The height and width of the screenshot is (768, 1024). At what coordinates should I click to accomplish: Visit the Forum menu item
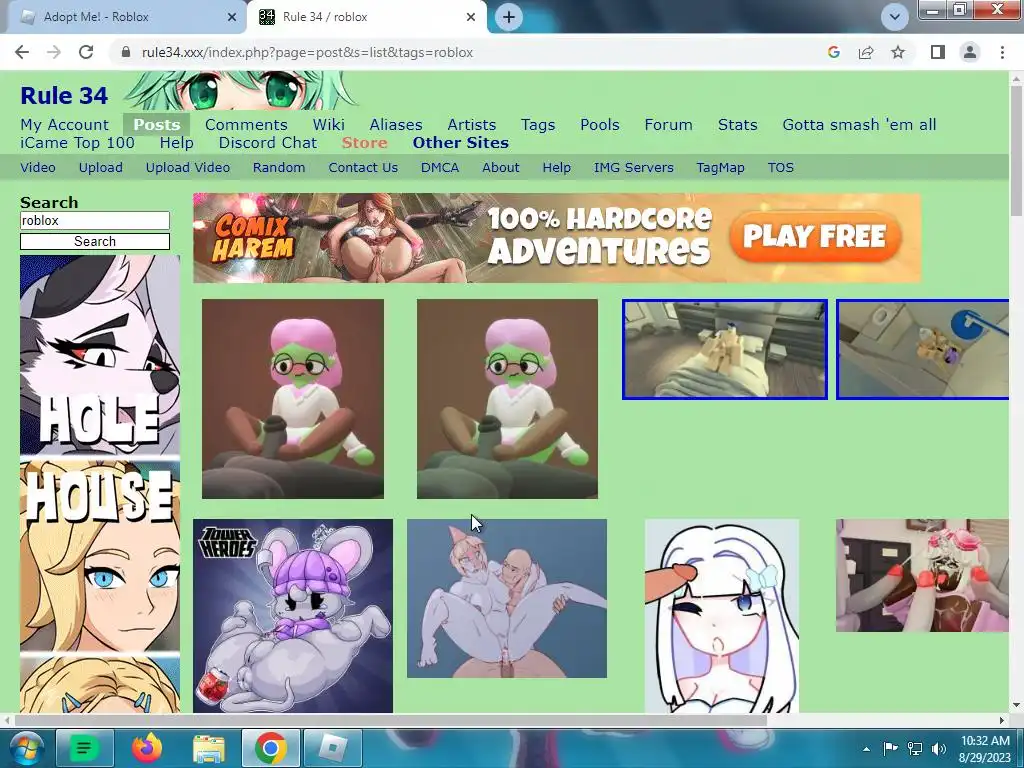coord(668,125)
